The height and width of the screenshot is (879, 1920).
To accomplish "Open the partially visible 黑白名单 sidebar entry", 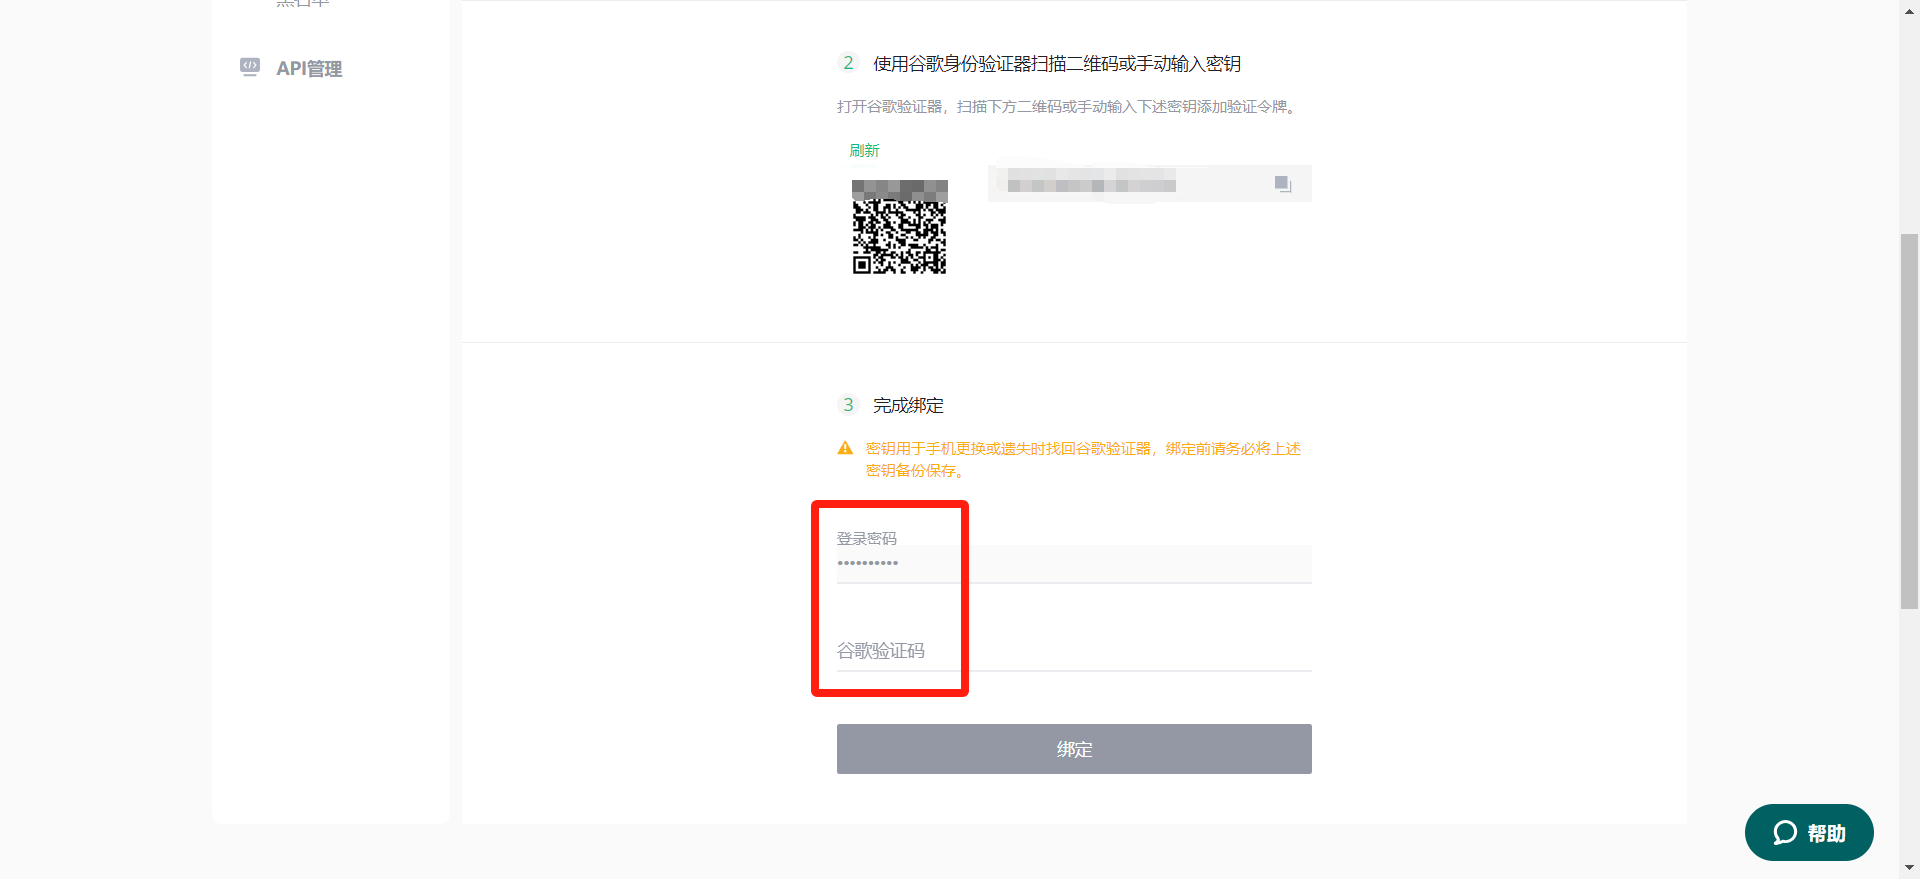I will click(x=302, y=3).
